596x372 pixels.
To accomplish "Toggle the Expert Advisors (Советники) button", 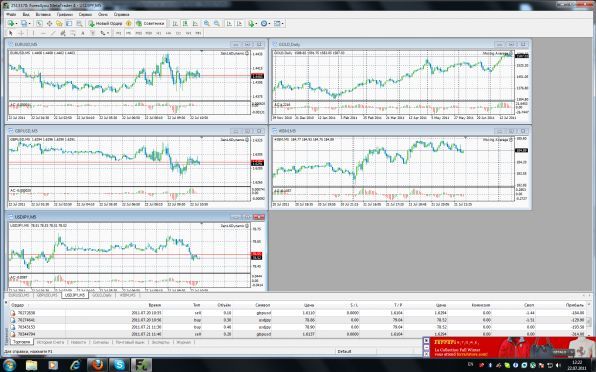I will (x=151, y=24).
